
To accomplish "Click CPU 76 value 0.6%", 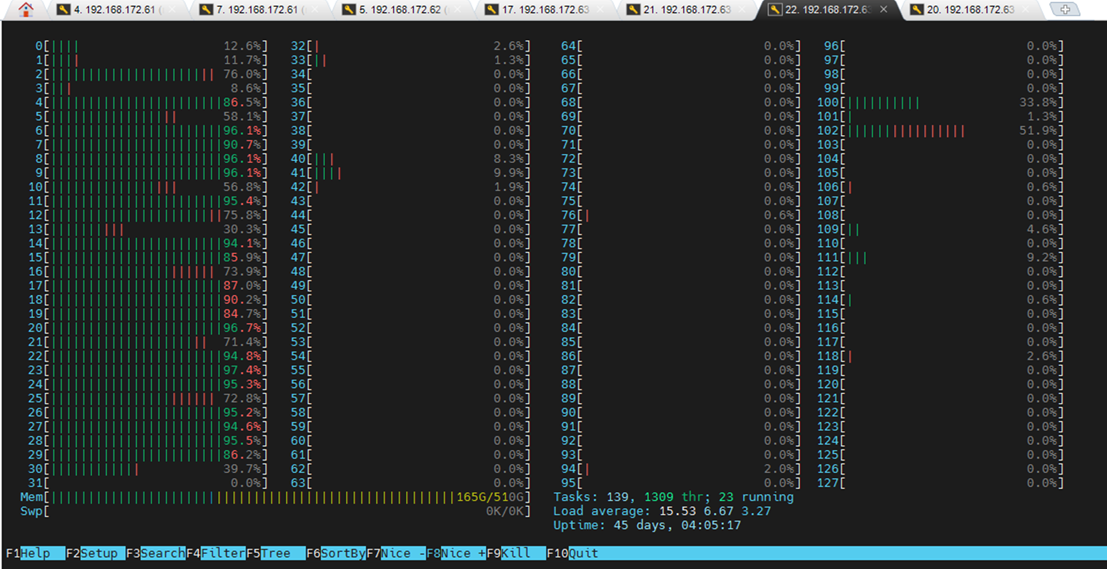I will tap(779, 215).
